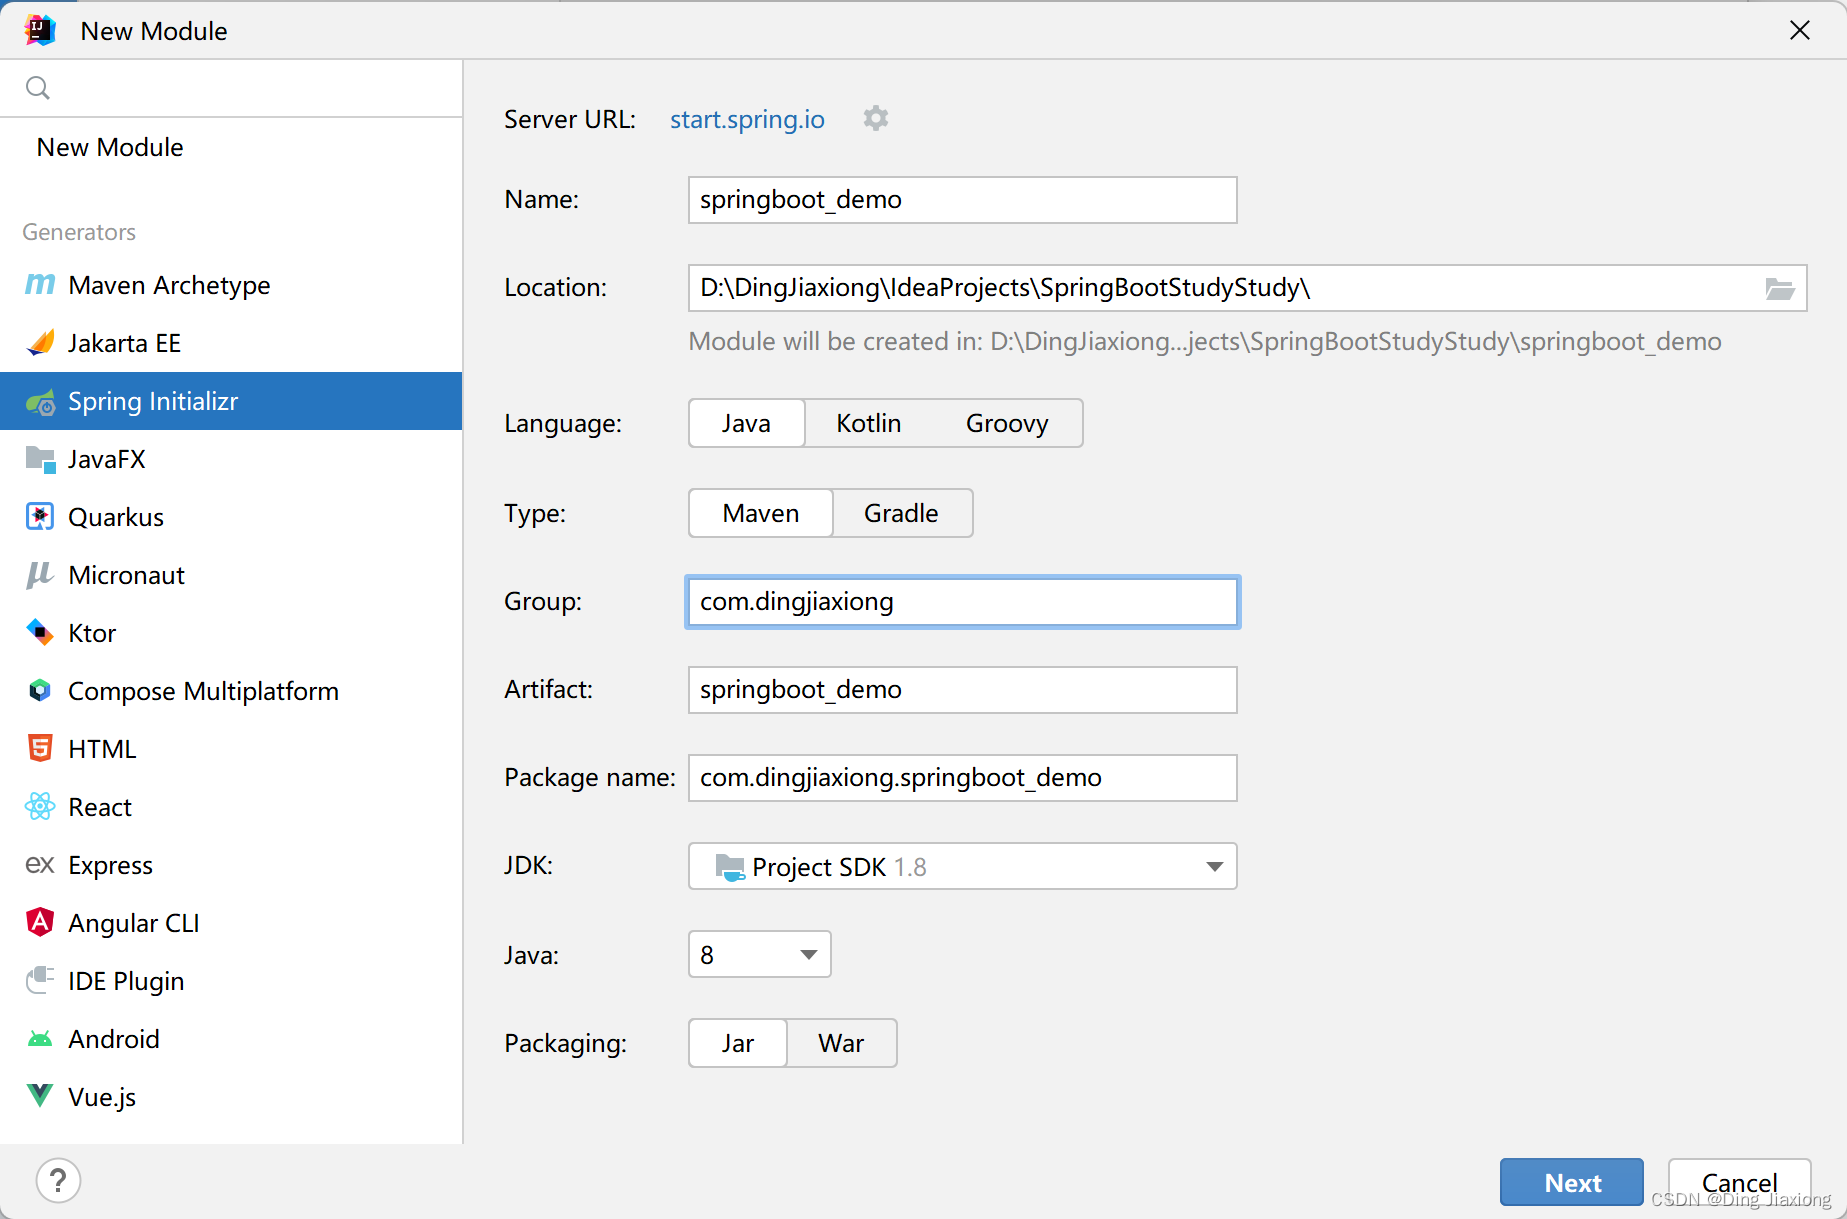The width and height of the screenshot is (1847, 1219).
Task: Click the Compose Multiplatform icon
Action: pyautogui.click(x=40, y=691)
